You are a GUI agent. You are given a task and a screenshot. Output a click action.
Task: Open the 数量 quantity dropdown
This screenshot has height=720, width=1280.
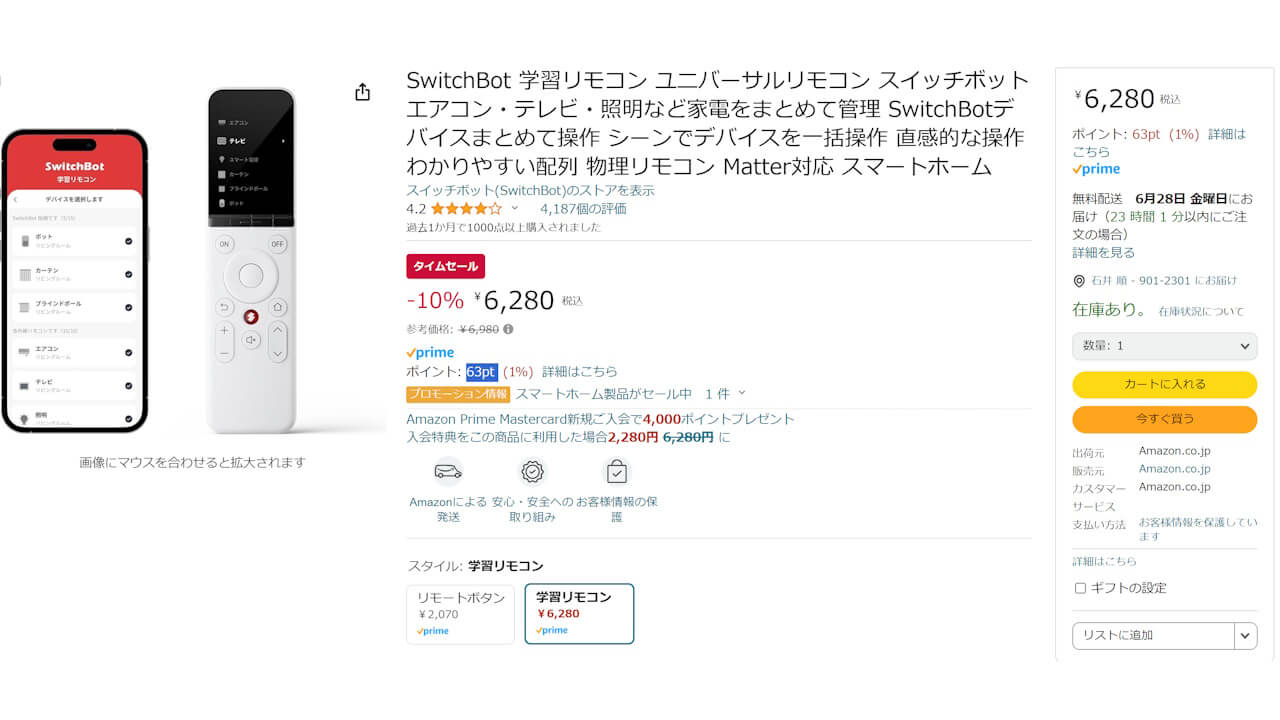pyautogui.click(x=1164, y=346)
